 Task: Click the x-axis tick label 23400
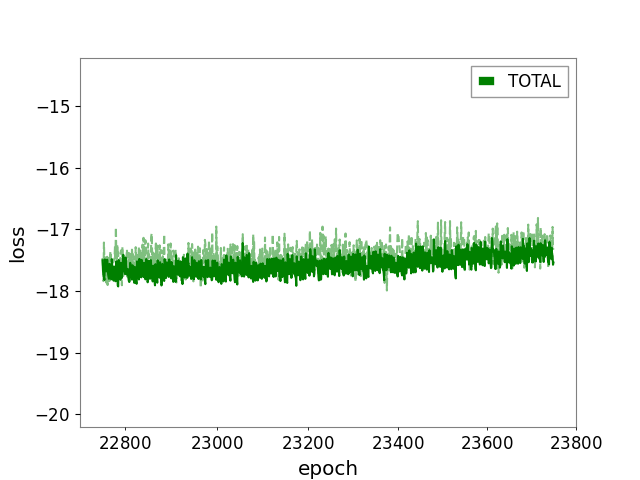(x=398, y=443)
